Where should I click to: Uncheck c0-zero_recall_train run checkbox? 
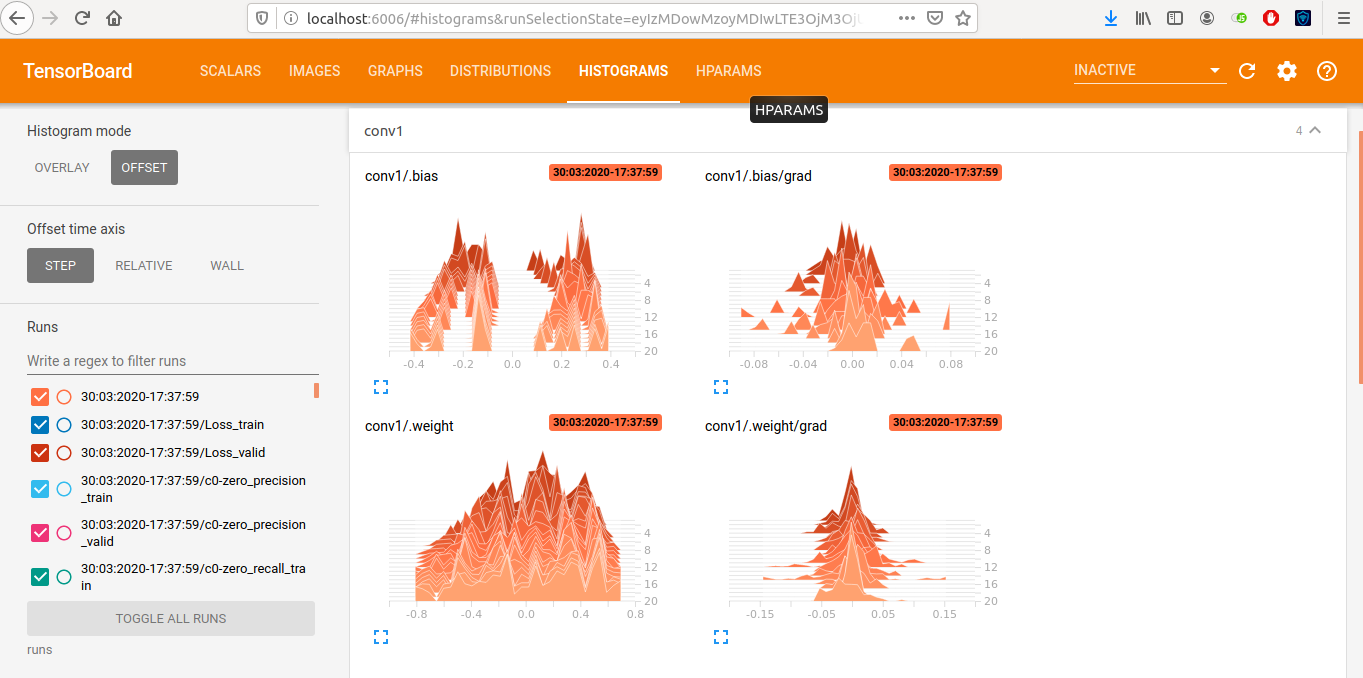(40, 577)
